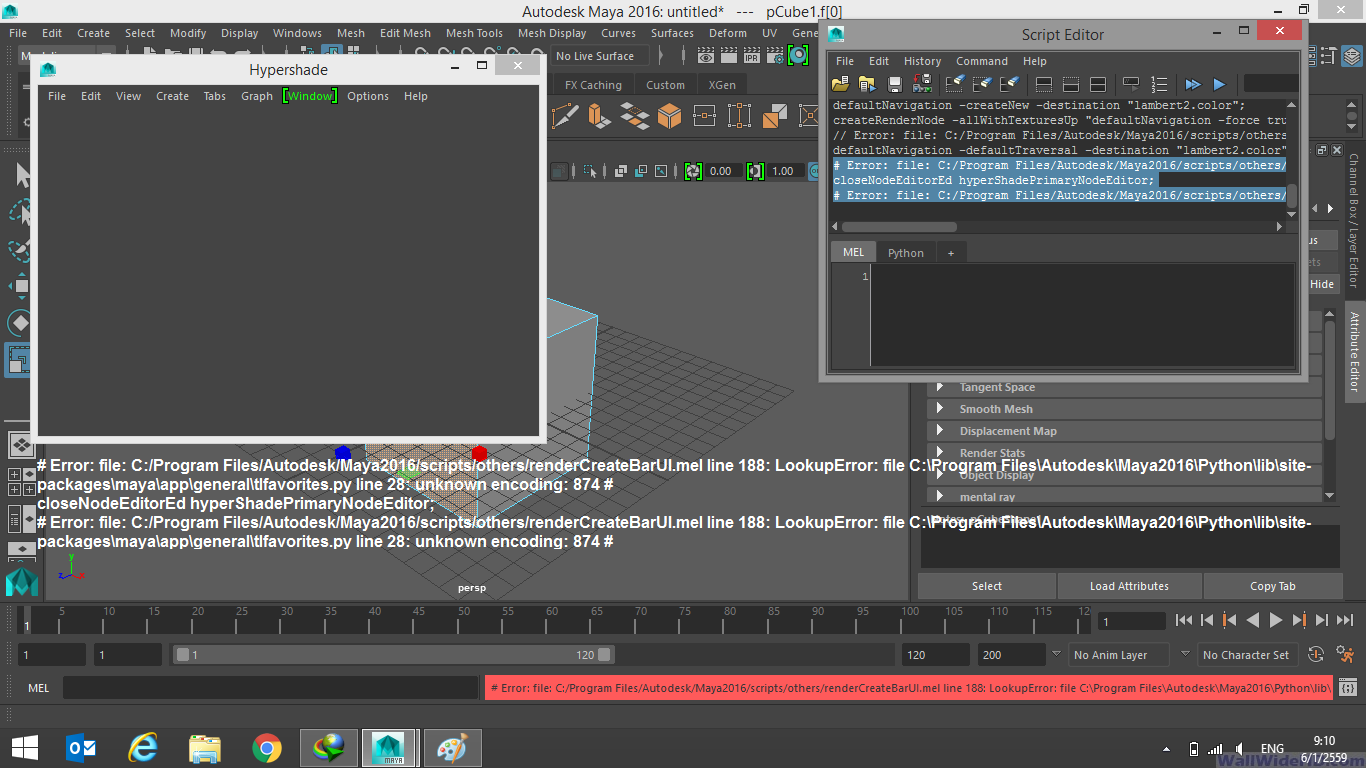Open Hypershade icon with green brackets

pos(798,56)
